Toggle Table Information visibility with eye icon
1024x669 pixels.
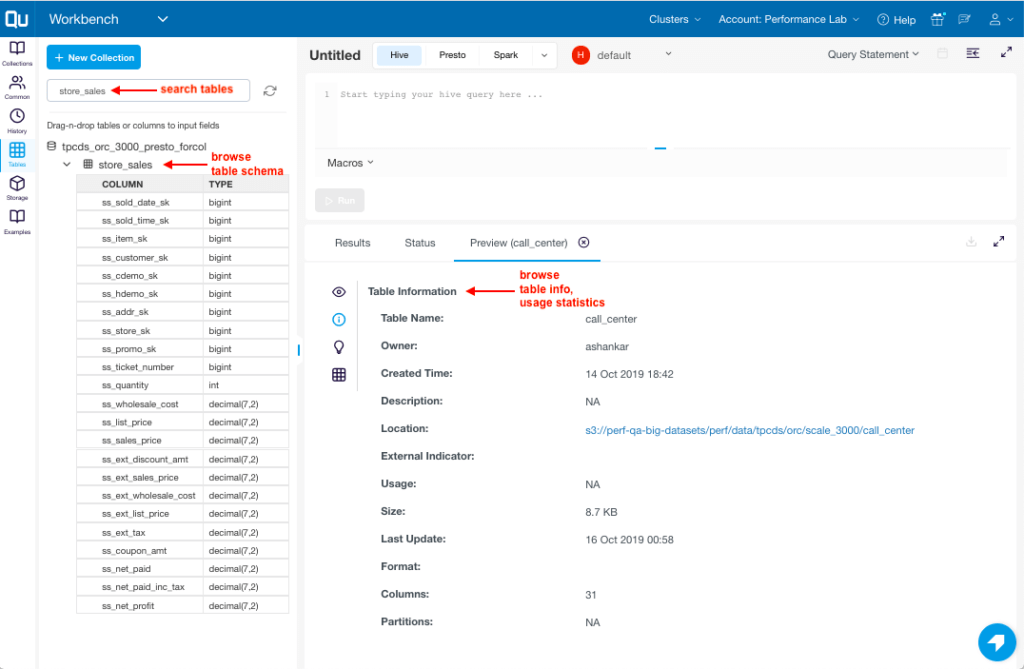point(339,291)
